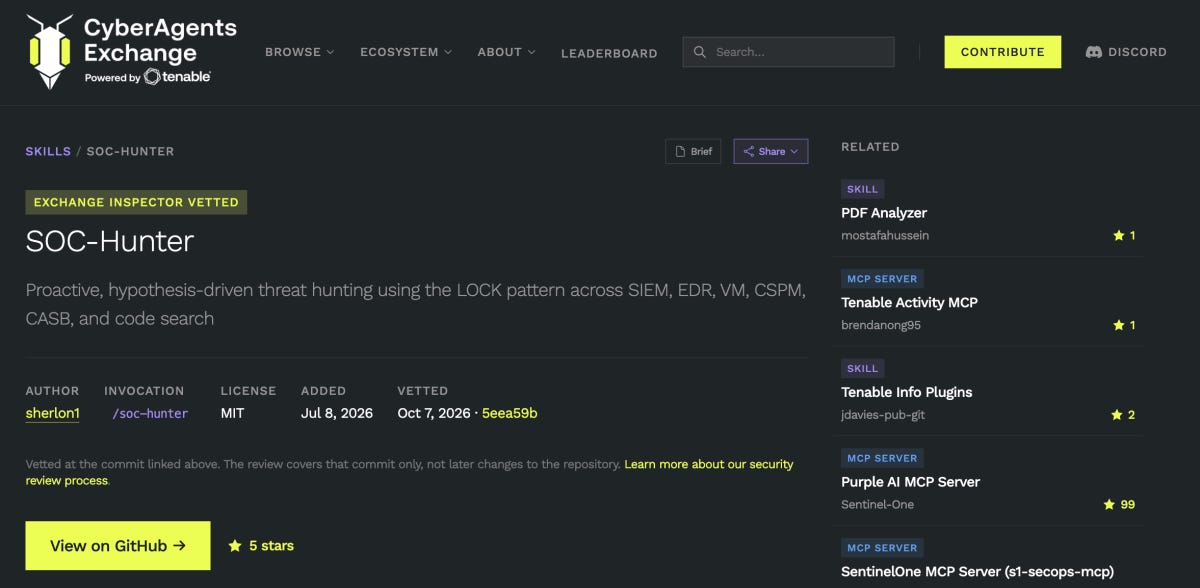Click the /soc-hunter invocation text

point(150,413)
